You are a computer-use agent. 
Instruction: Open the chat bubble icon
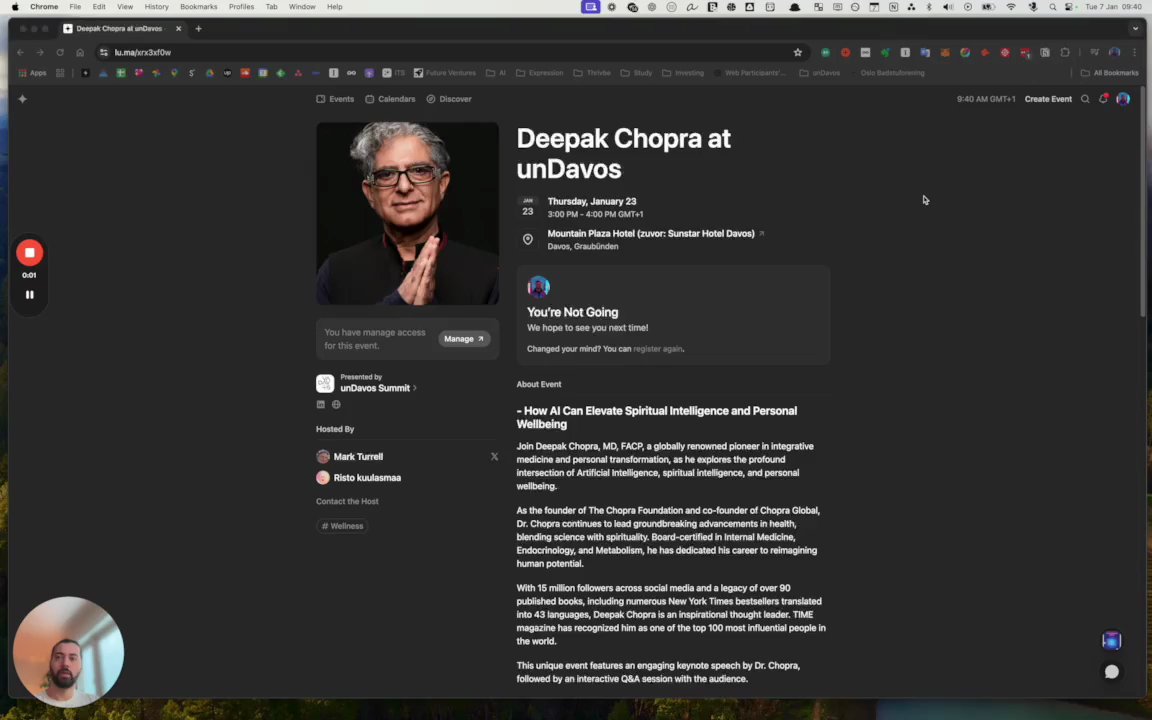point(1112,672)
